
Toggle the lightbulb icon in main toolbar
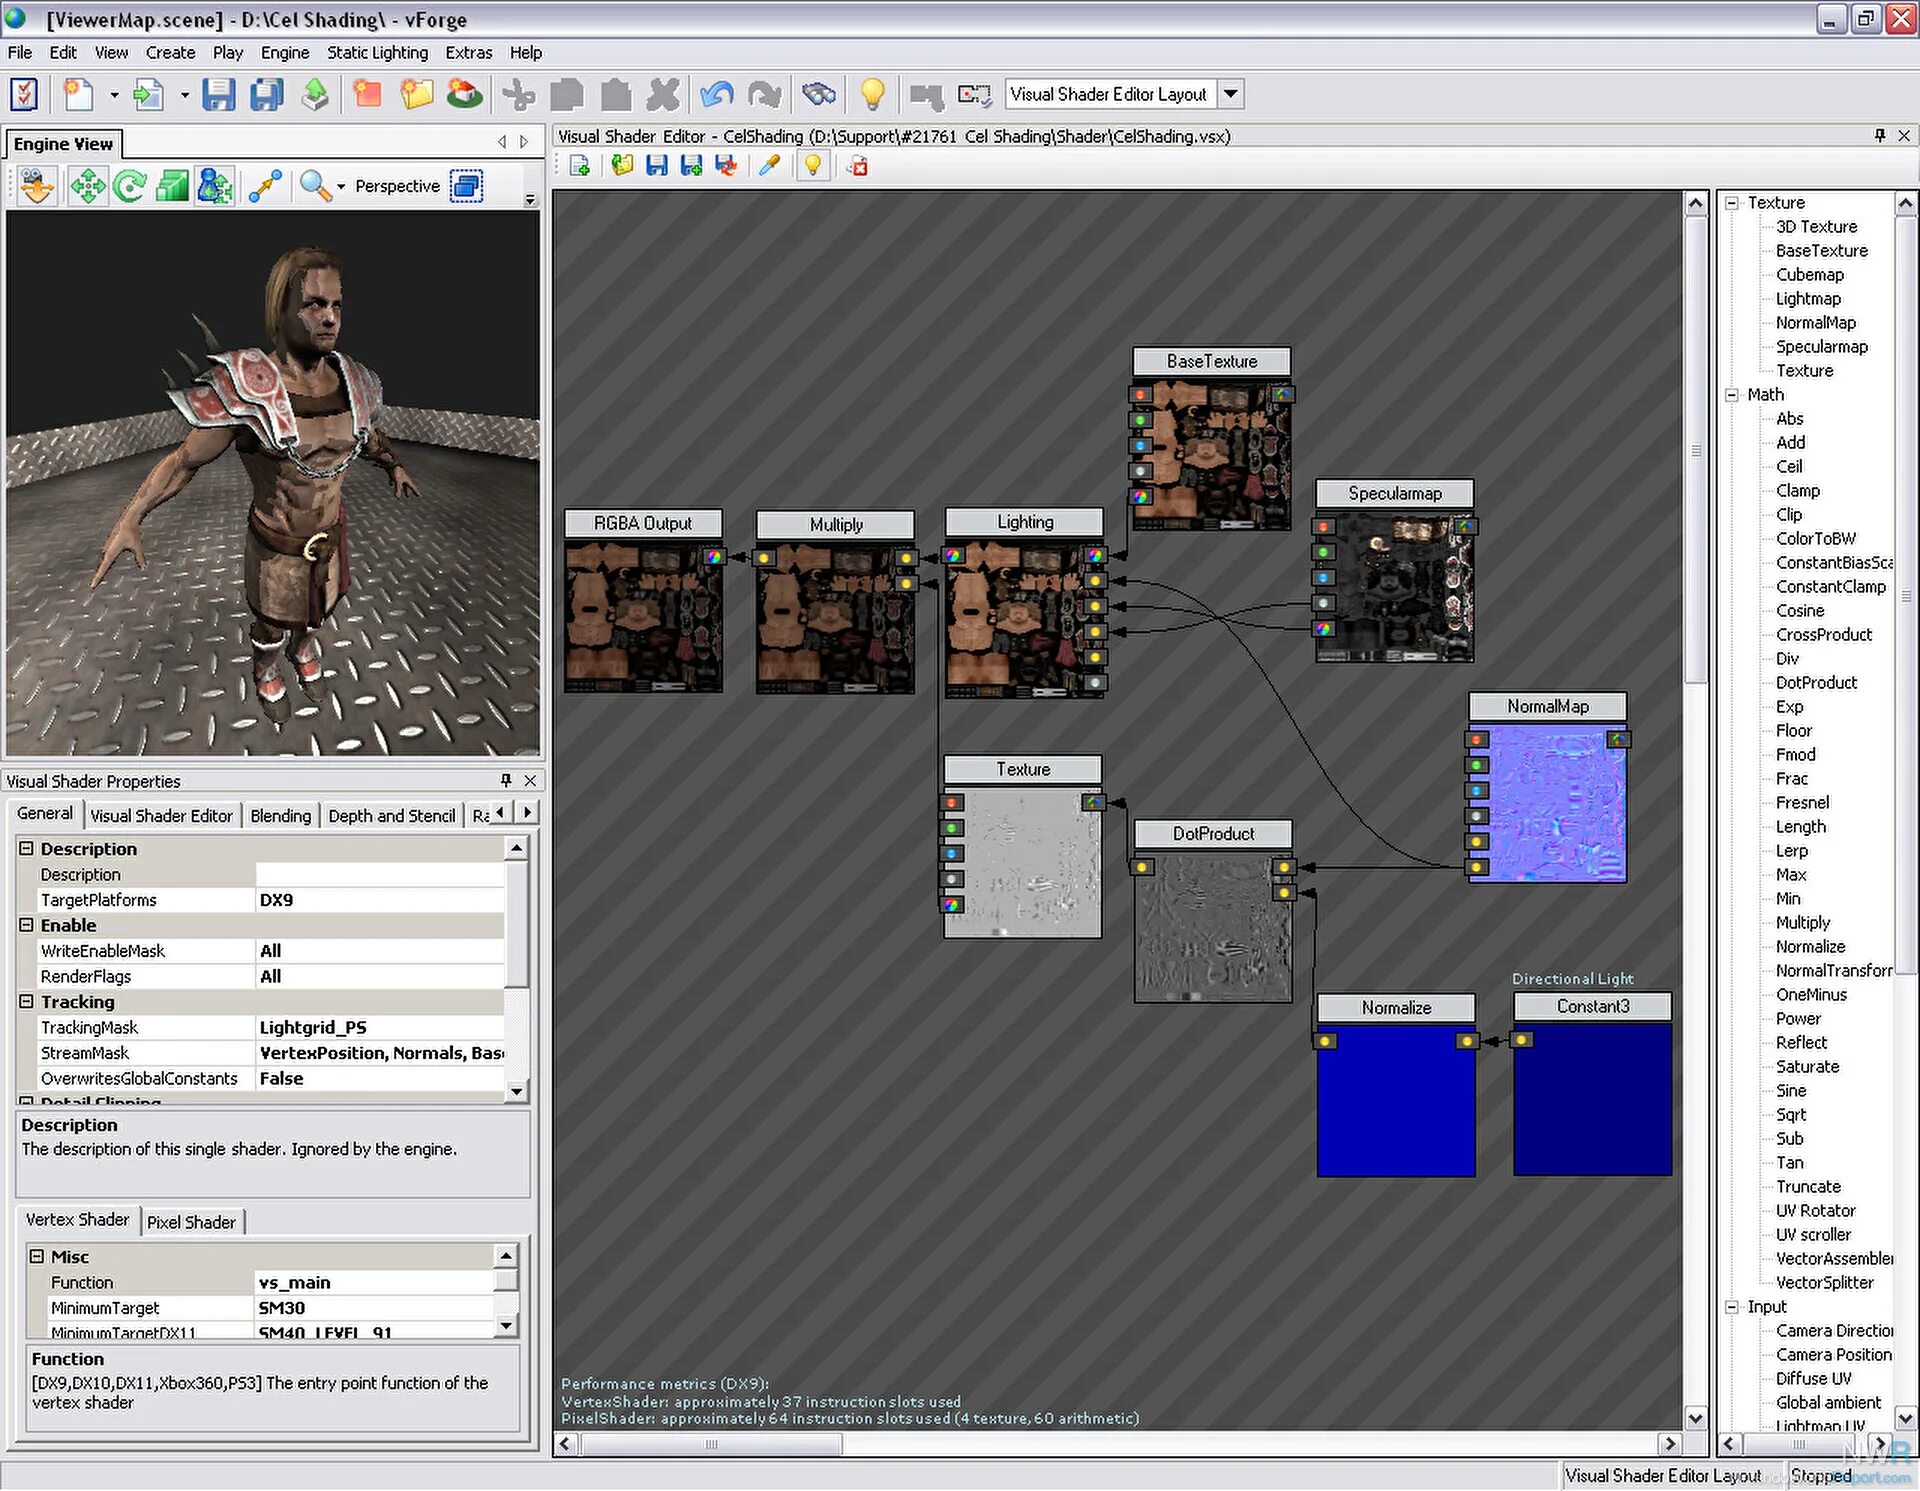pyautogui.click(x=872, y=95)
